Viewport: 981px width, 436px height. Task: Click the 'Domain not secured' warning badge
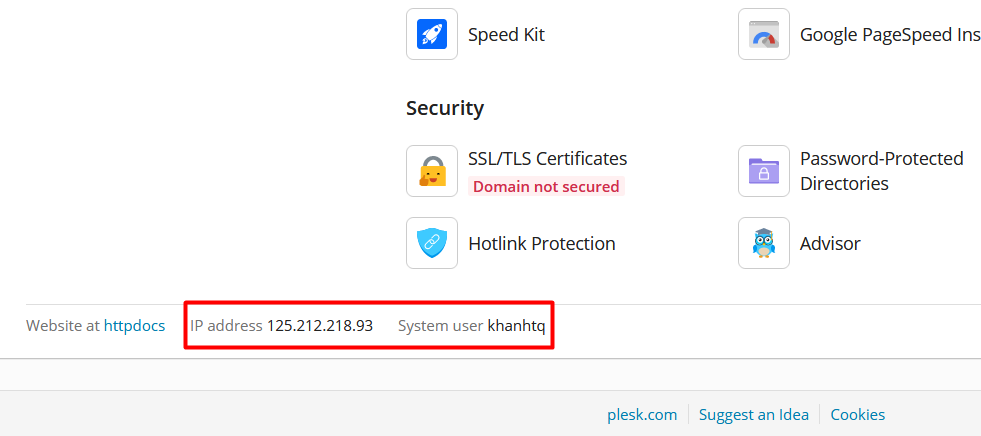pyautogui.click(x=546, y=186)
